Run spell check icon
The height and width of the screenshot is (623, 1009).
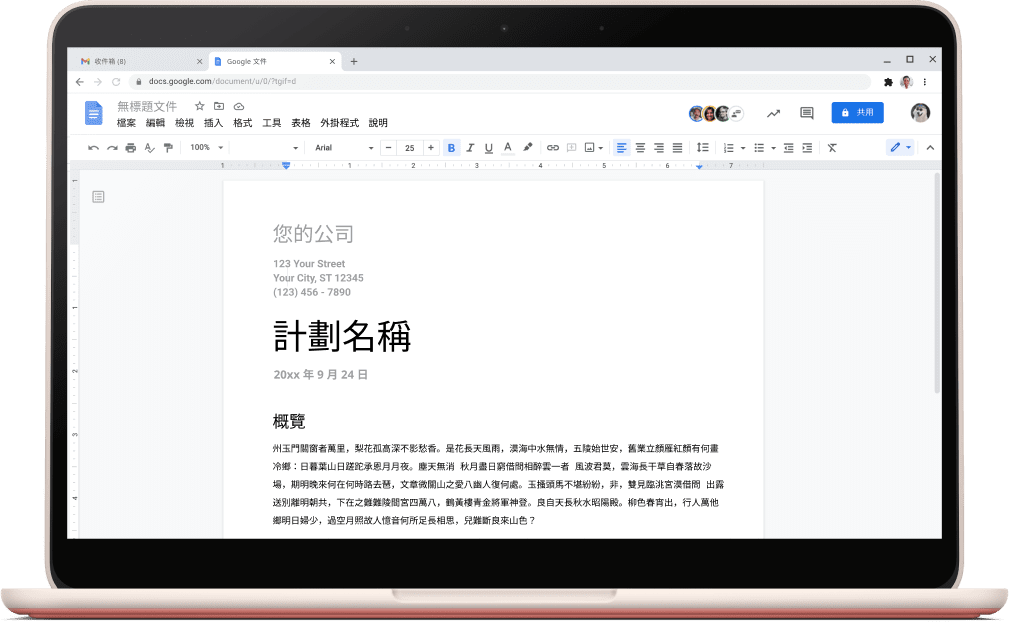(149, 148)
